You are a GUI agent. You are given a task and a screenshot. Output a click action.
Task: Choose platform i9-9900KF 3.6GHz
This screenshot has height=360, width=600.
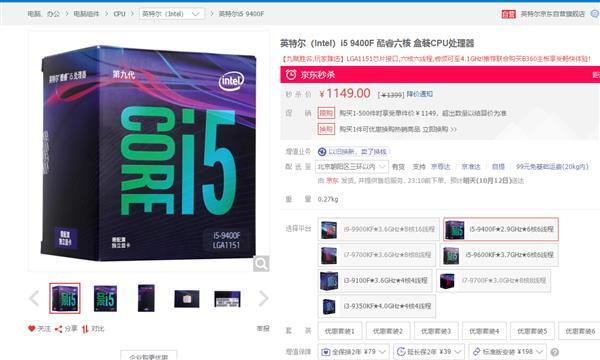click(x=378, y=229)
